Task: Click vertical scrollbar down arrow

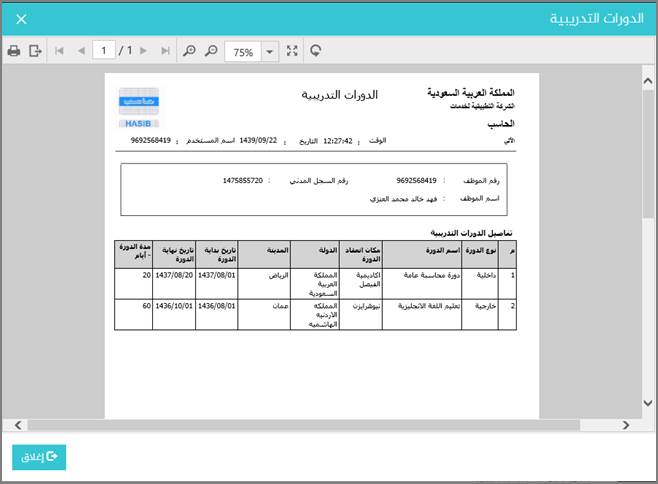Action: (x=648, y=403)
